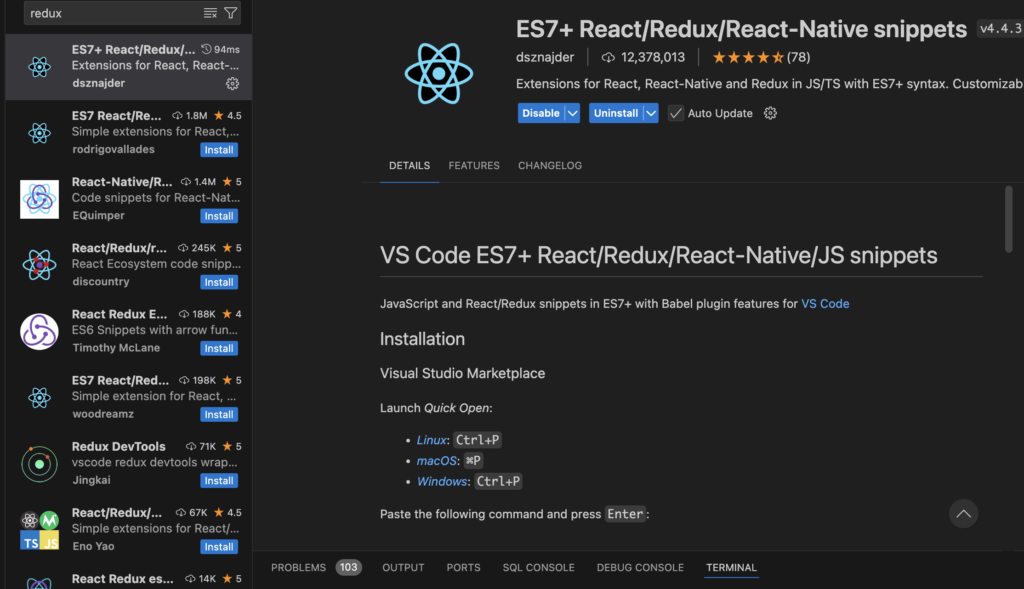The height and width of the screenshot is (589, 1024).
Task: Select the Redux DevTools extension icon
Action: click(39, 463)
